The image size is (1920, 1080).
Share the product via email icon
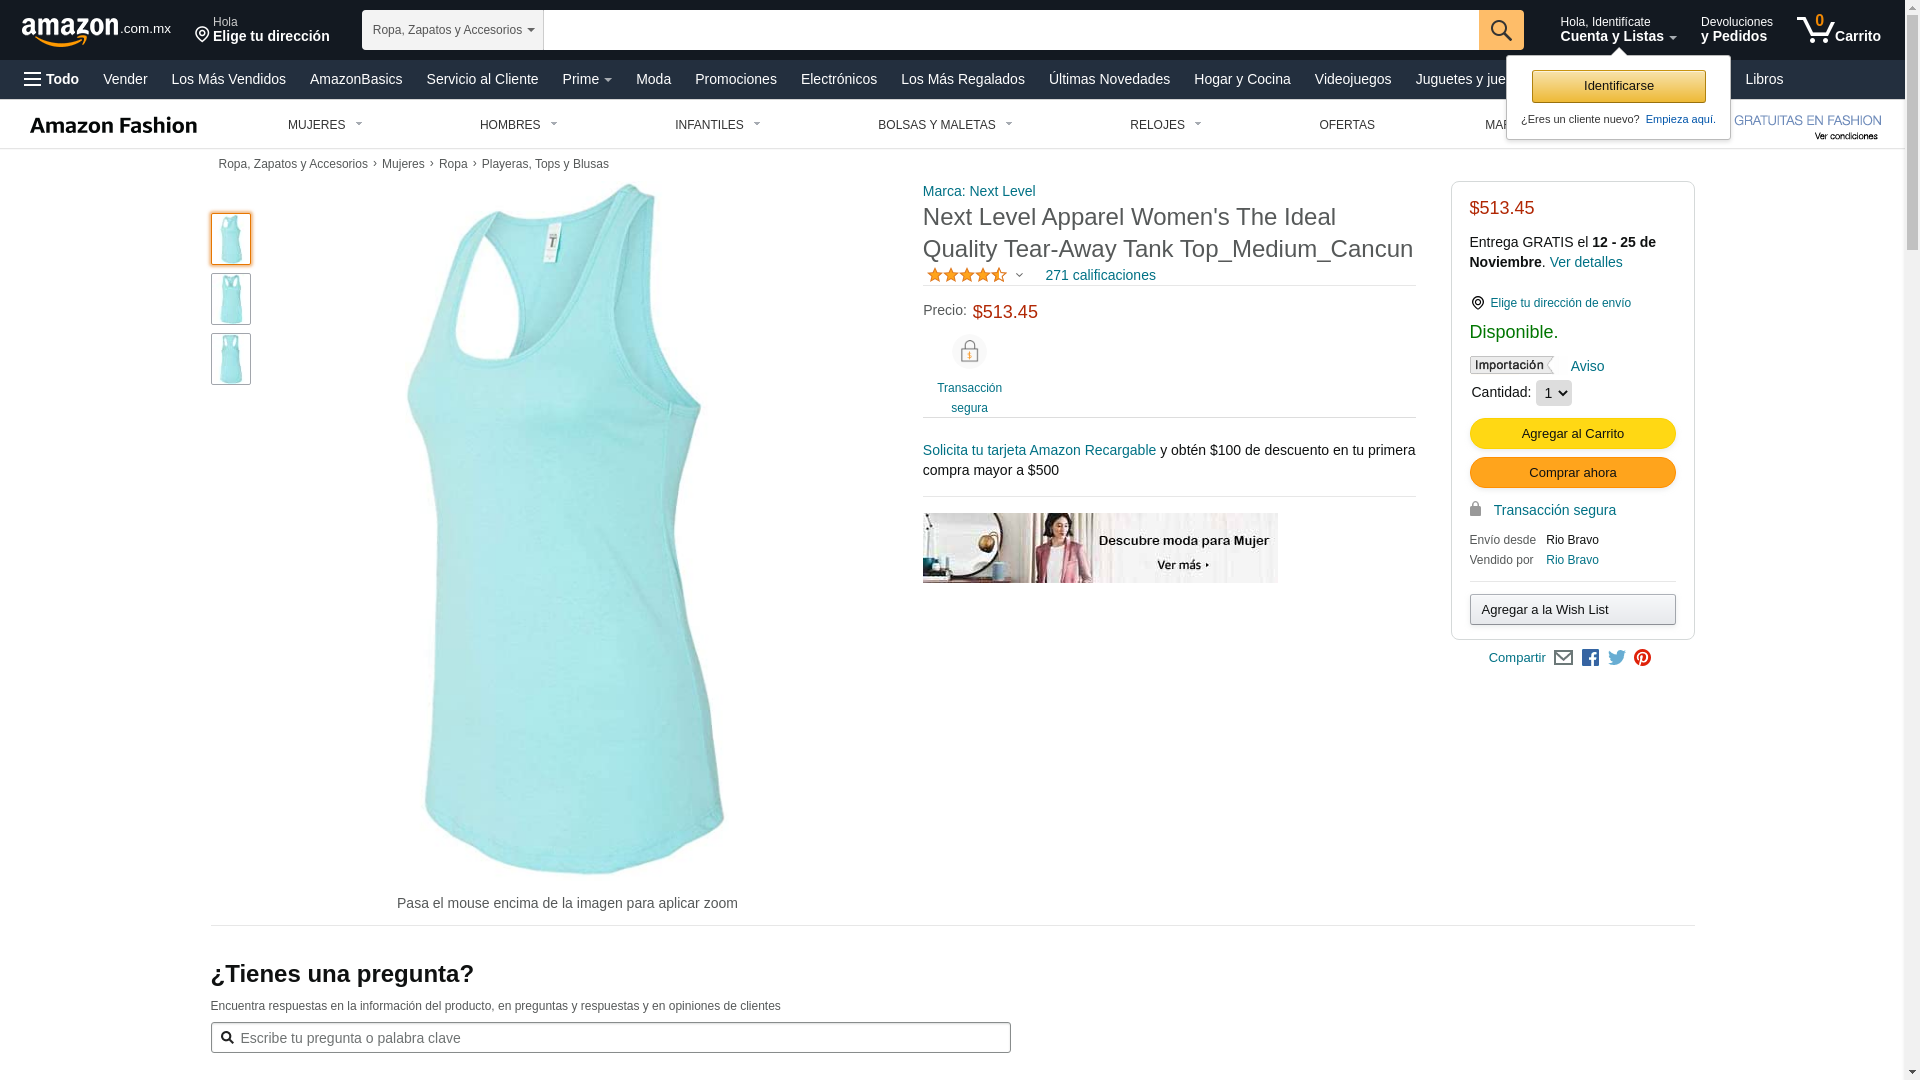tap(1563, 658)
